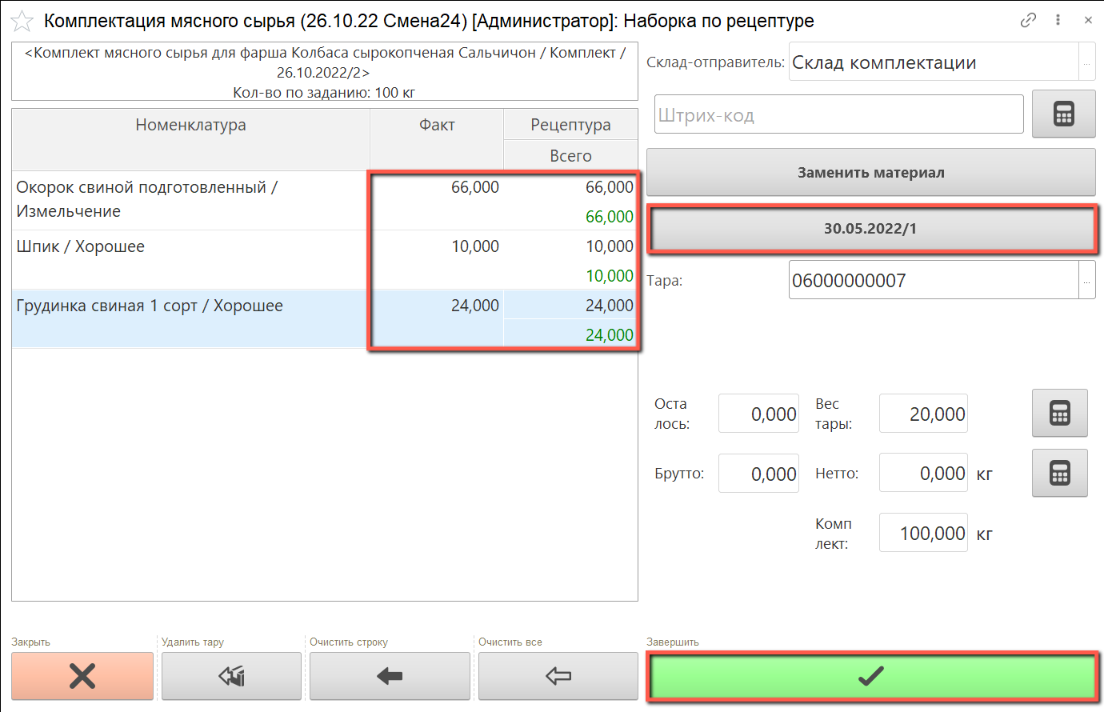The width and height of the screenshot is (1104, 712).
Task: Copy link using the chain icon
Action: point(1028,20)
